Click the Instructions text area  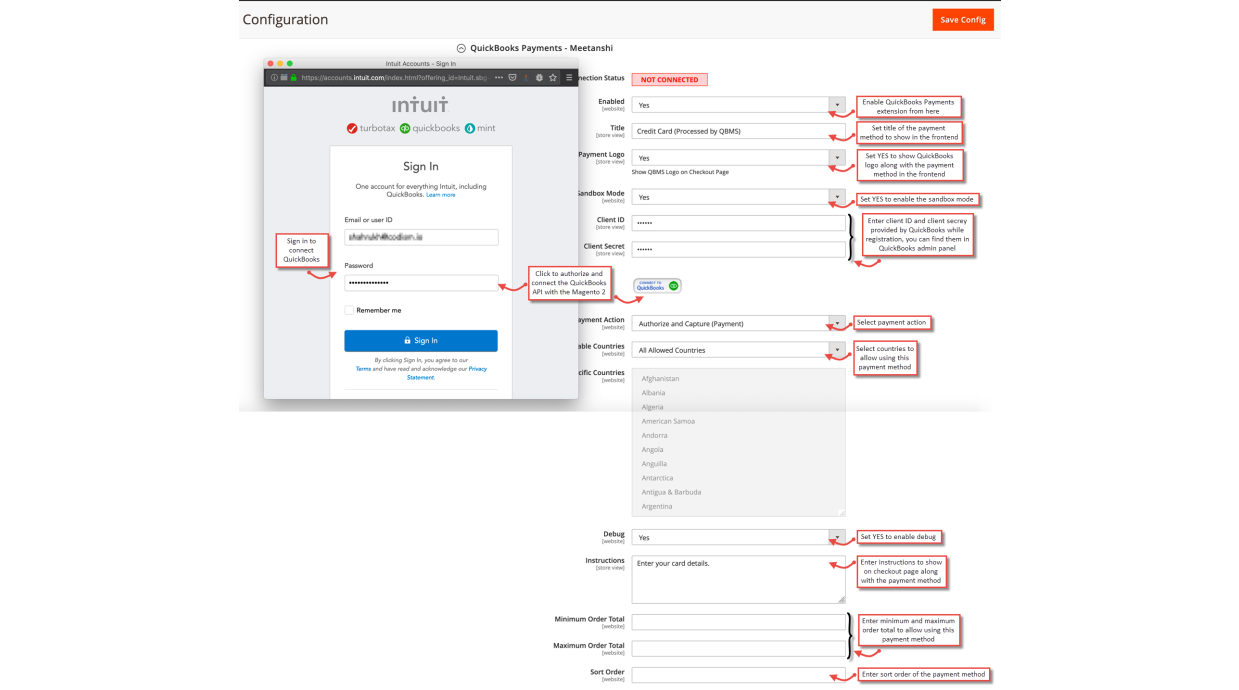pyautogui.click(x=739, y=580)
